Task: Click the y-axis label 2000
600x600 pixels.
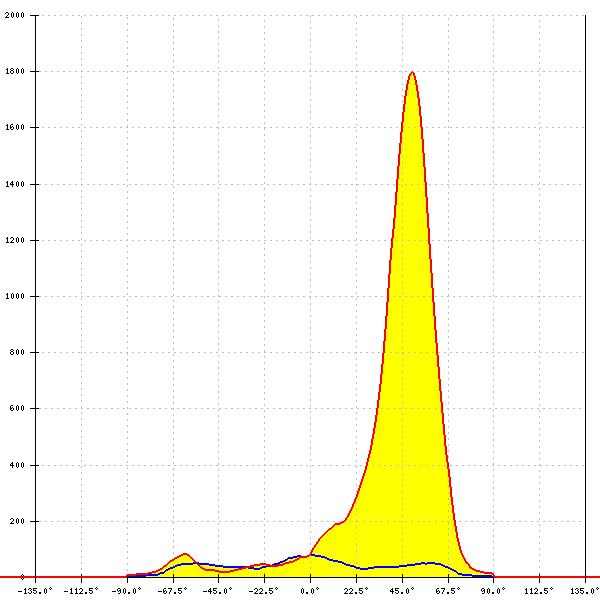Action: pyautogui.click(x=15, y=15)
